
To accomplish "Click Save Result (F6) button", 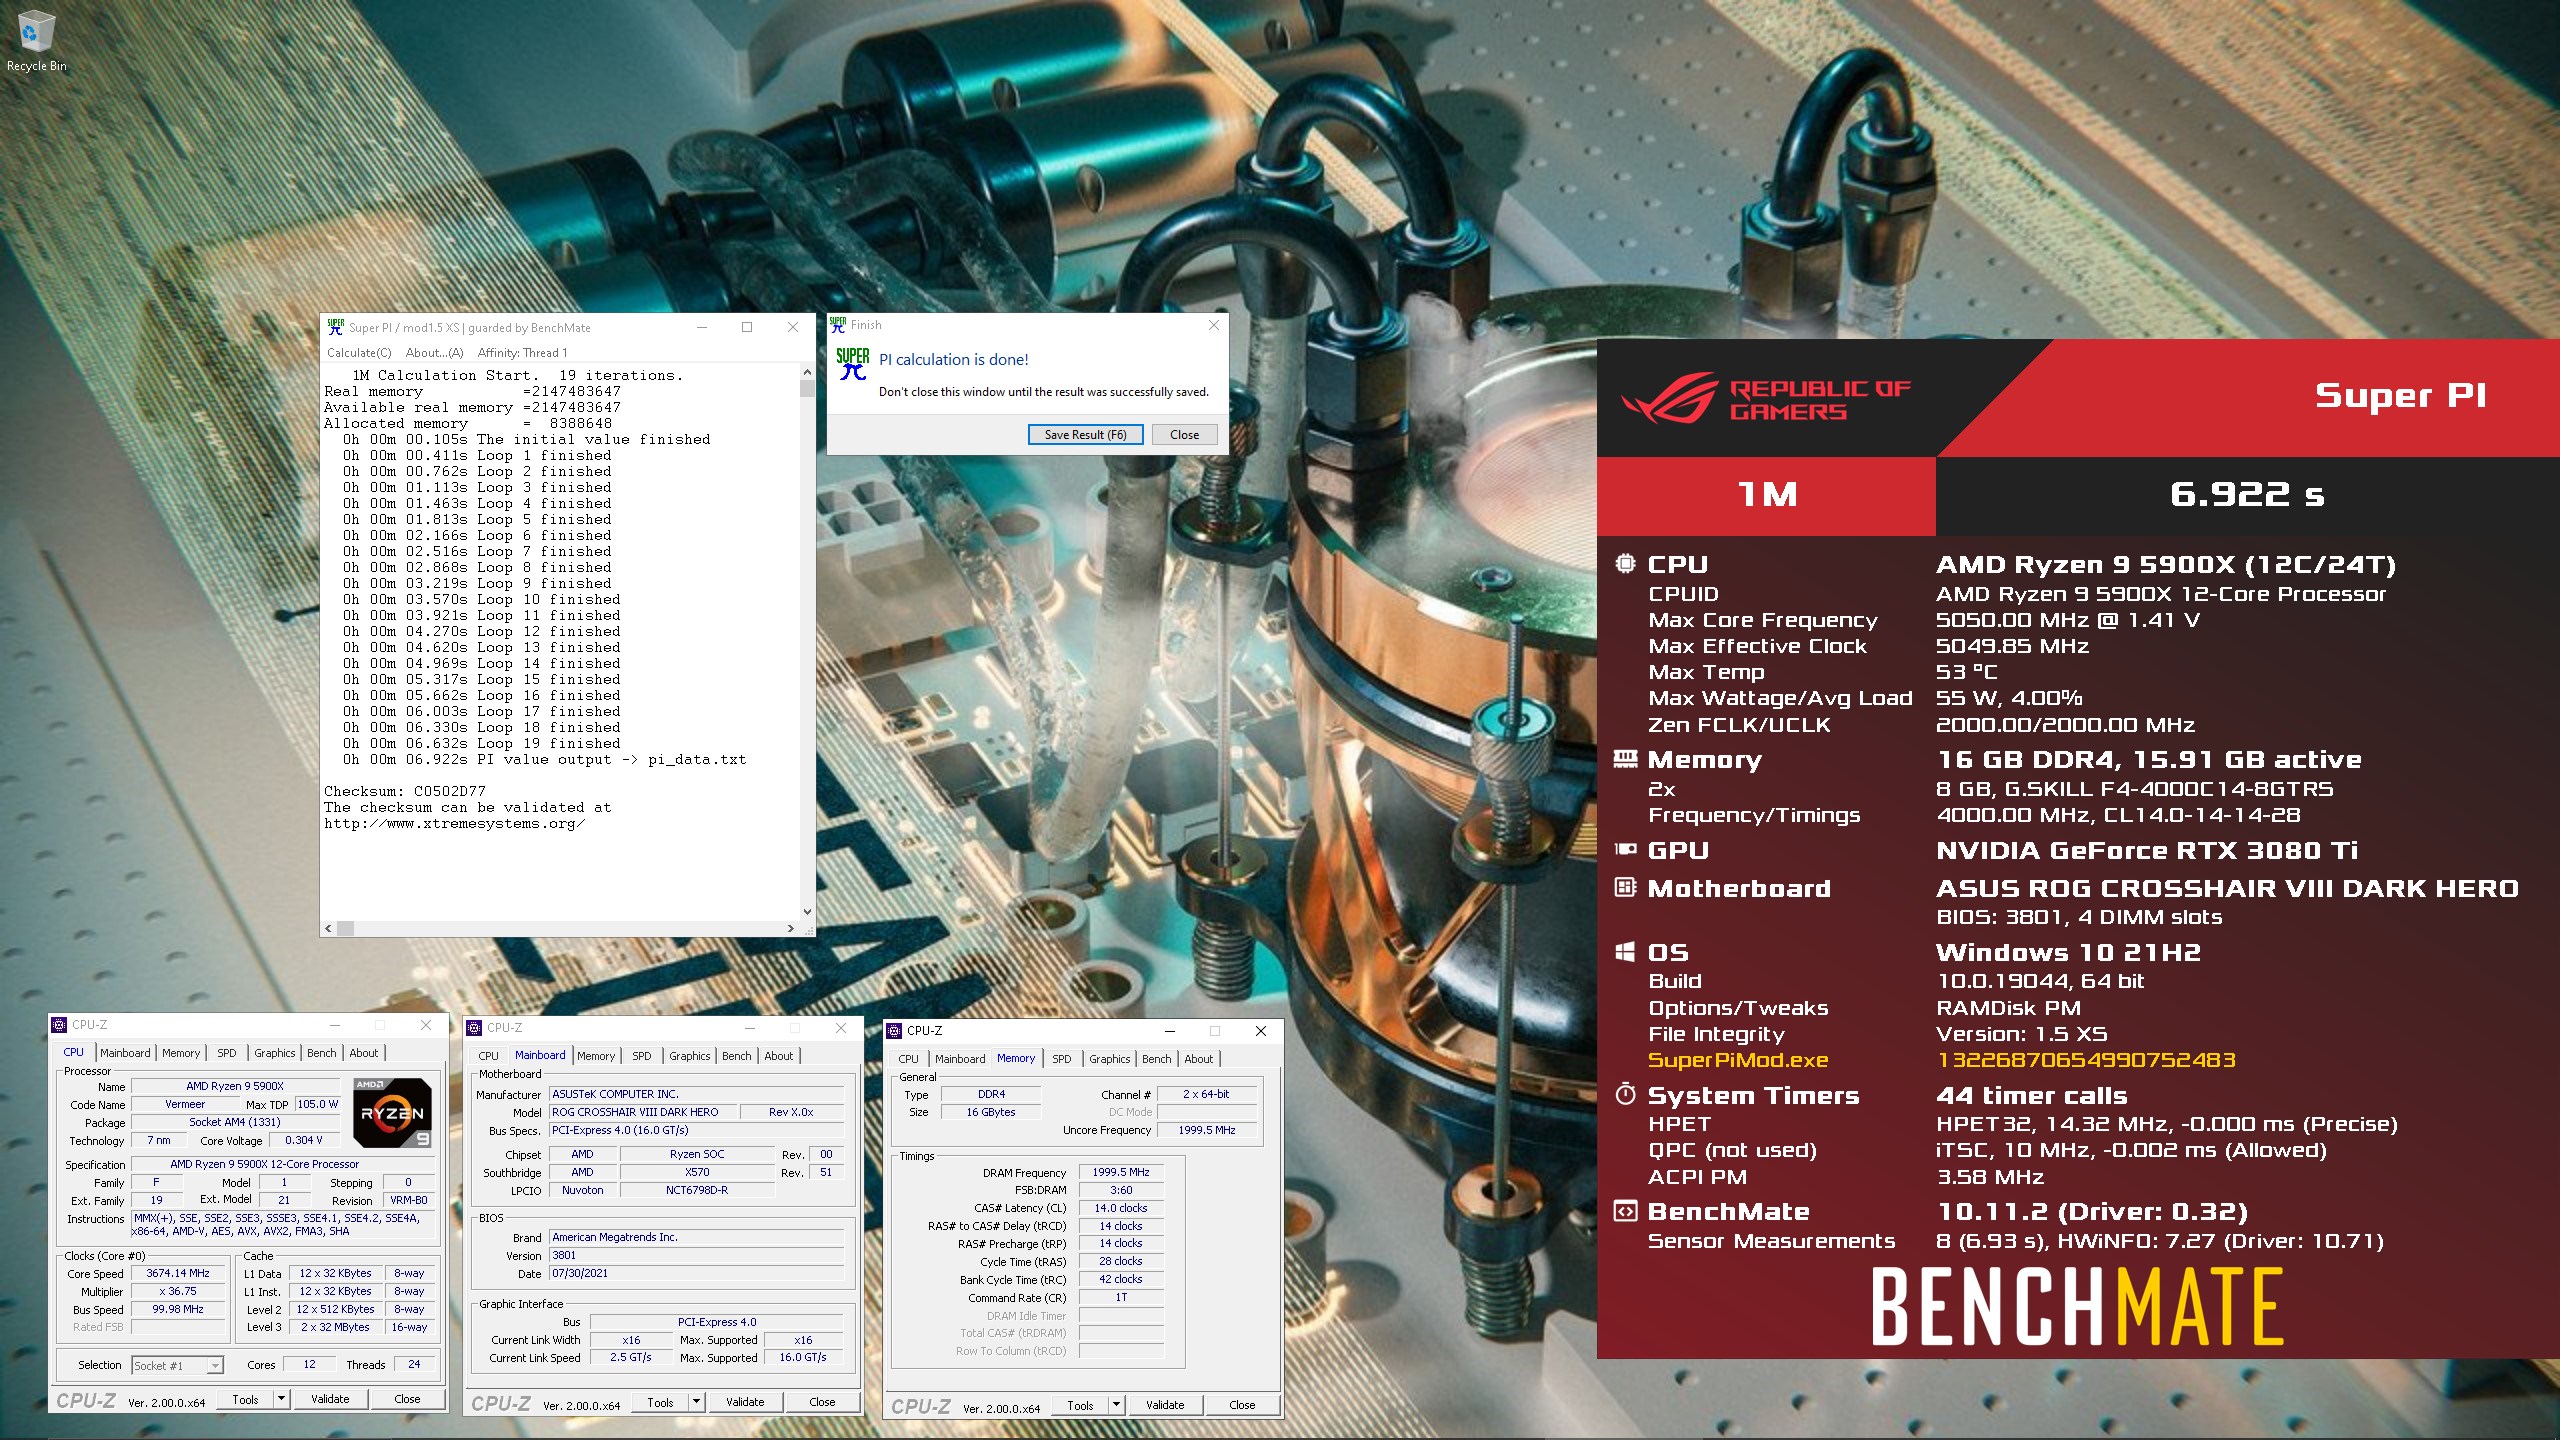I will tap(1085, 435).
